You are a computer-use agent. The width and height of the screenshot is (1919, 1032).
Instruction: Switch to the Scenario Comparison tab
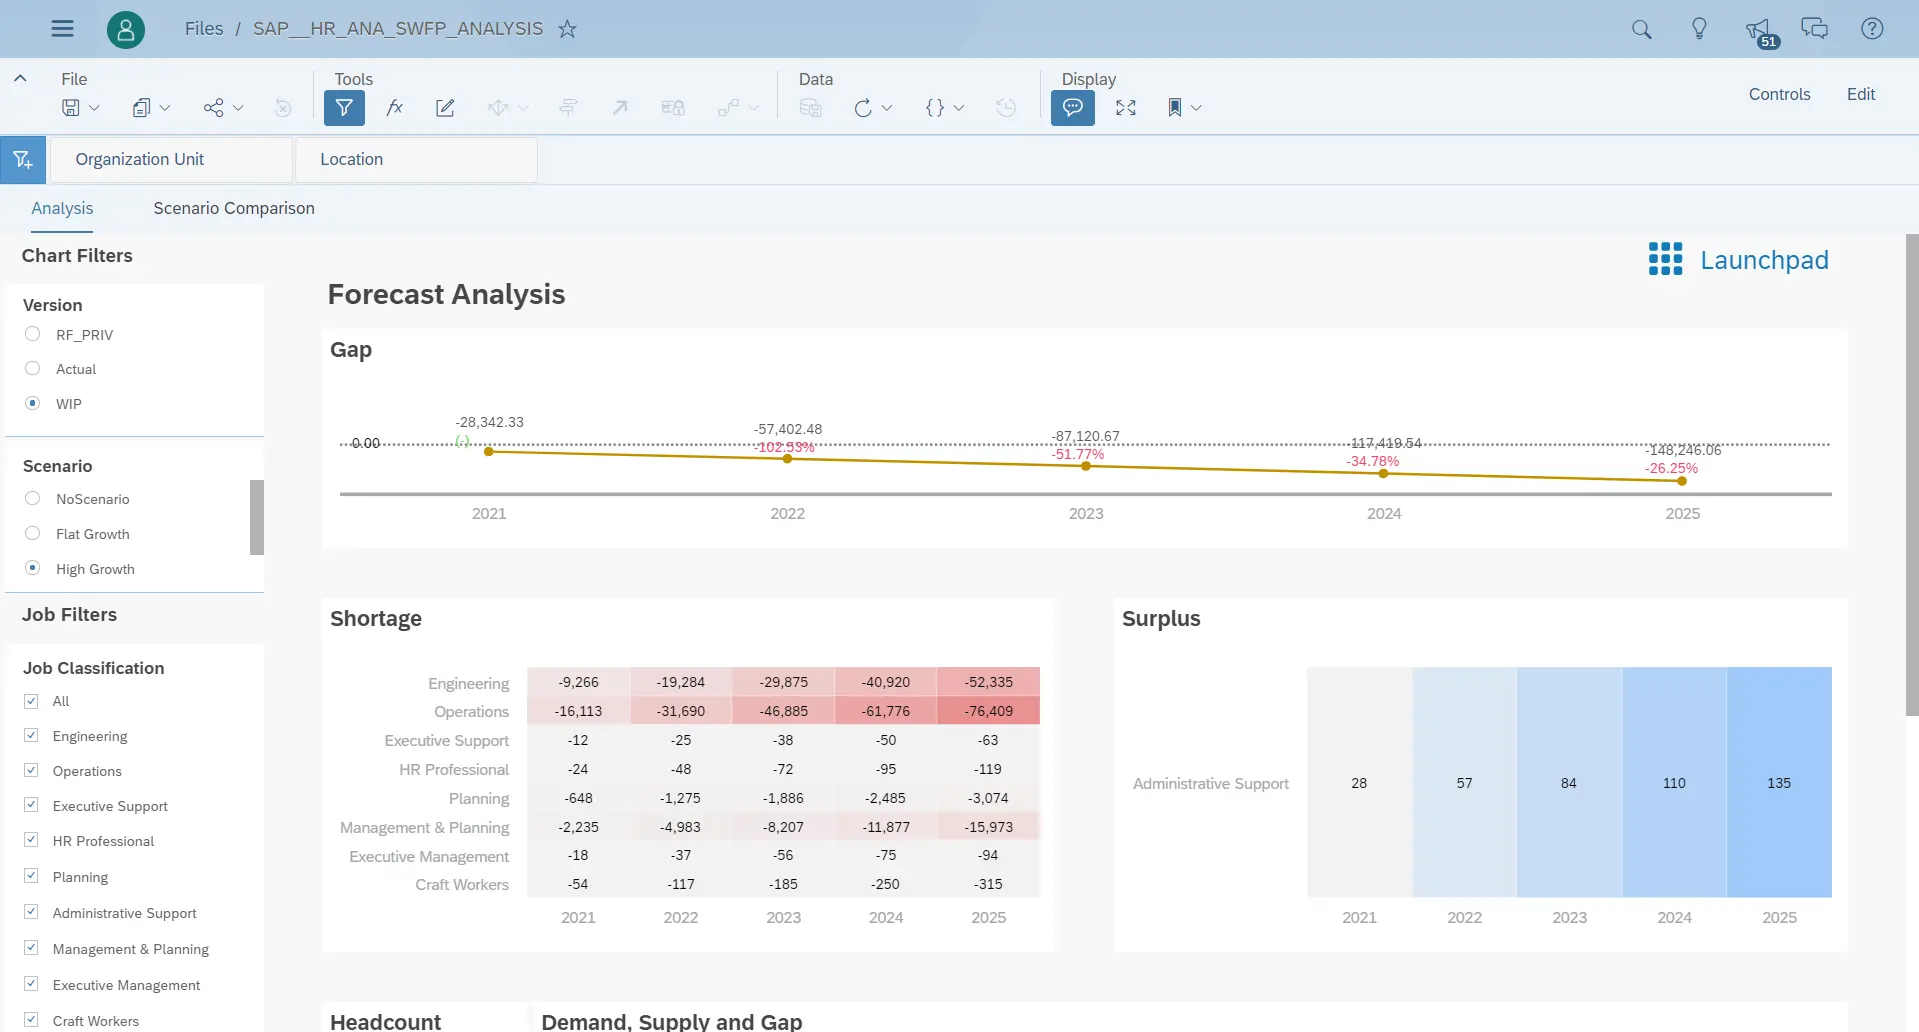[x=233, y=208]
